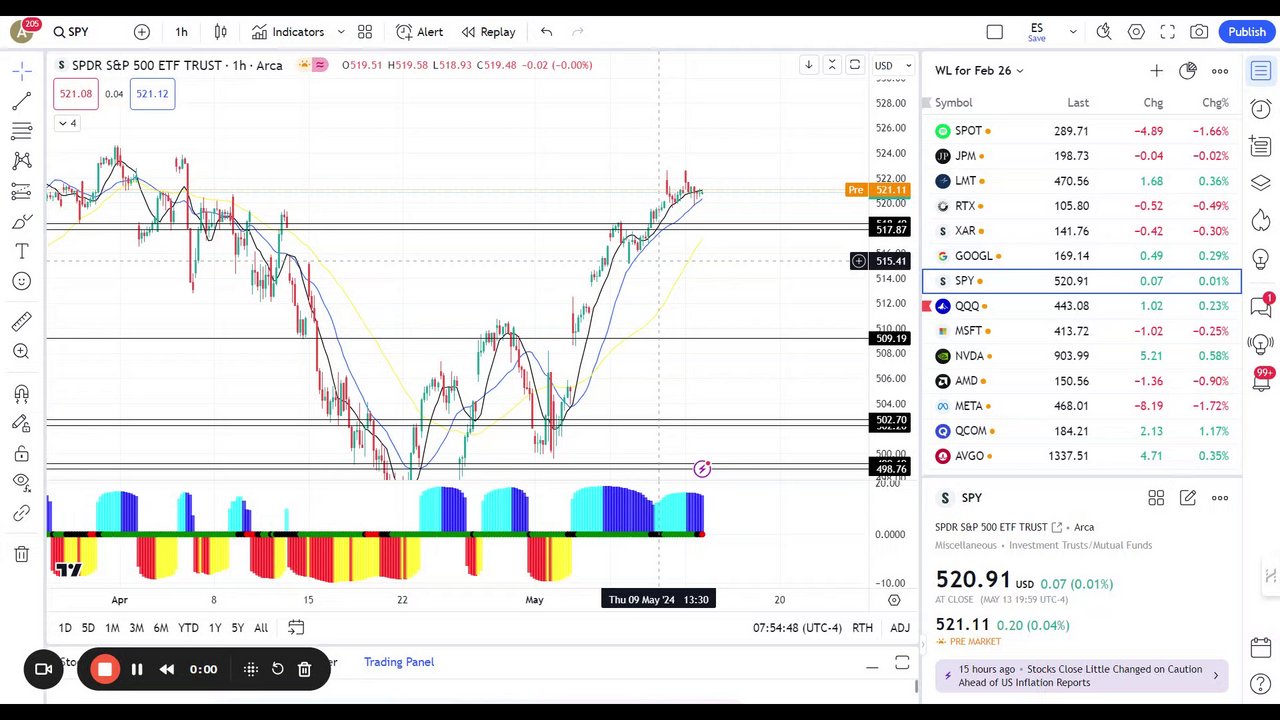Select the brush tool
This screenshot has height=720, width=1280.
(x=22, y=221)
